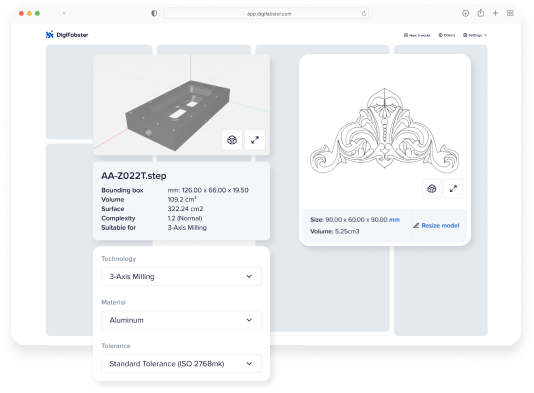The height and width of the screenshot is (393, 534).
Task: Click the AA-Z022T.step file name
Action: pos(134,176)
